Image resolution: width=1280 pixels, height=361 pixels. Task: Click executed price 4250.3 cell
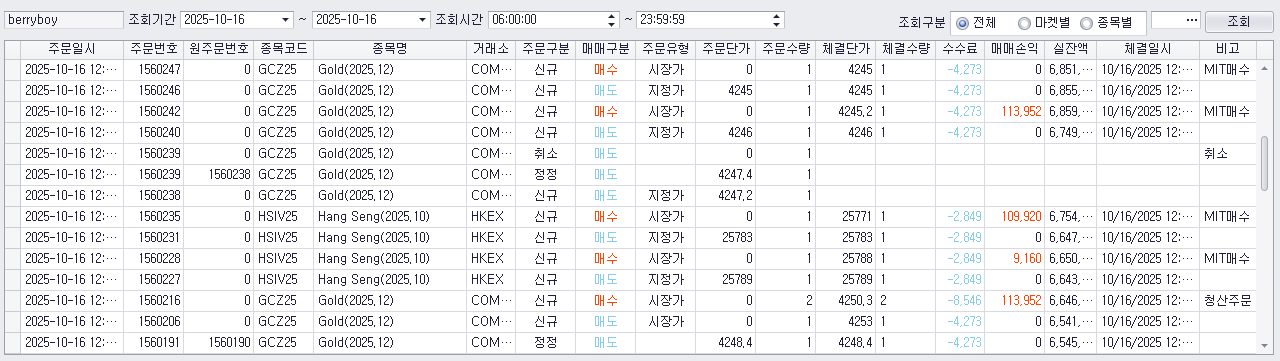(846, 300)
